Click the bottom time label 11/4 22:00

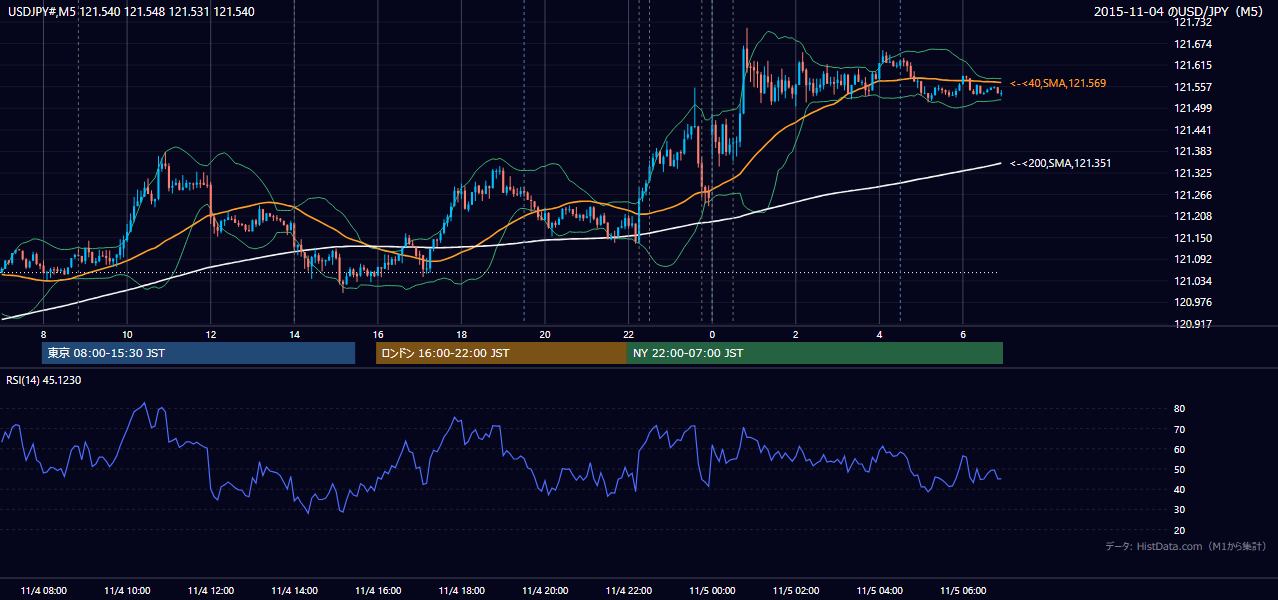[x=629, y=591]
